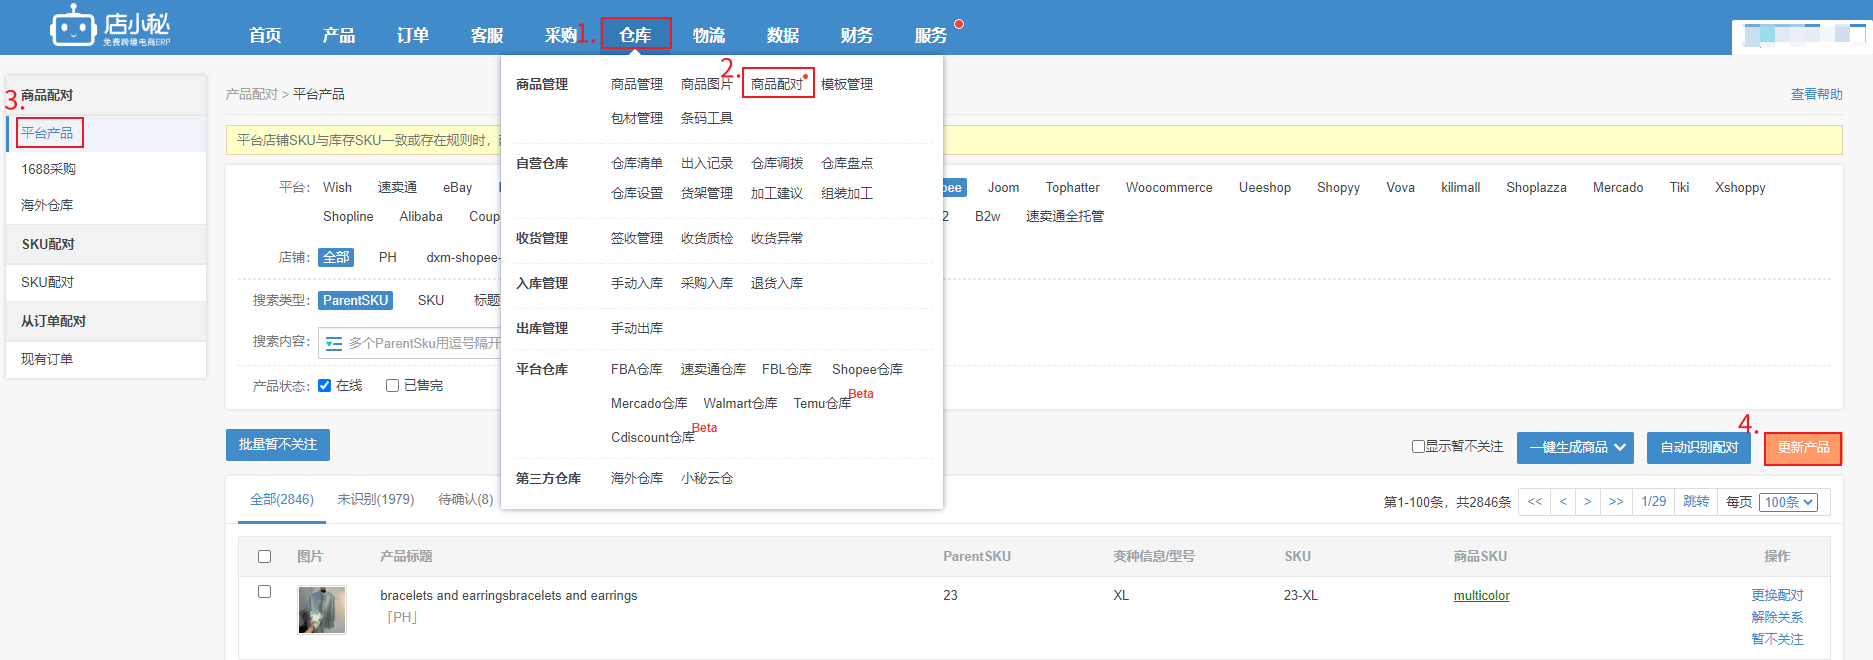
Task: Switch to the 未识别(1979) tab
Action: [376, 499]
